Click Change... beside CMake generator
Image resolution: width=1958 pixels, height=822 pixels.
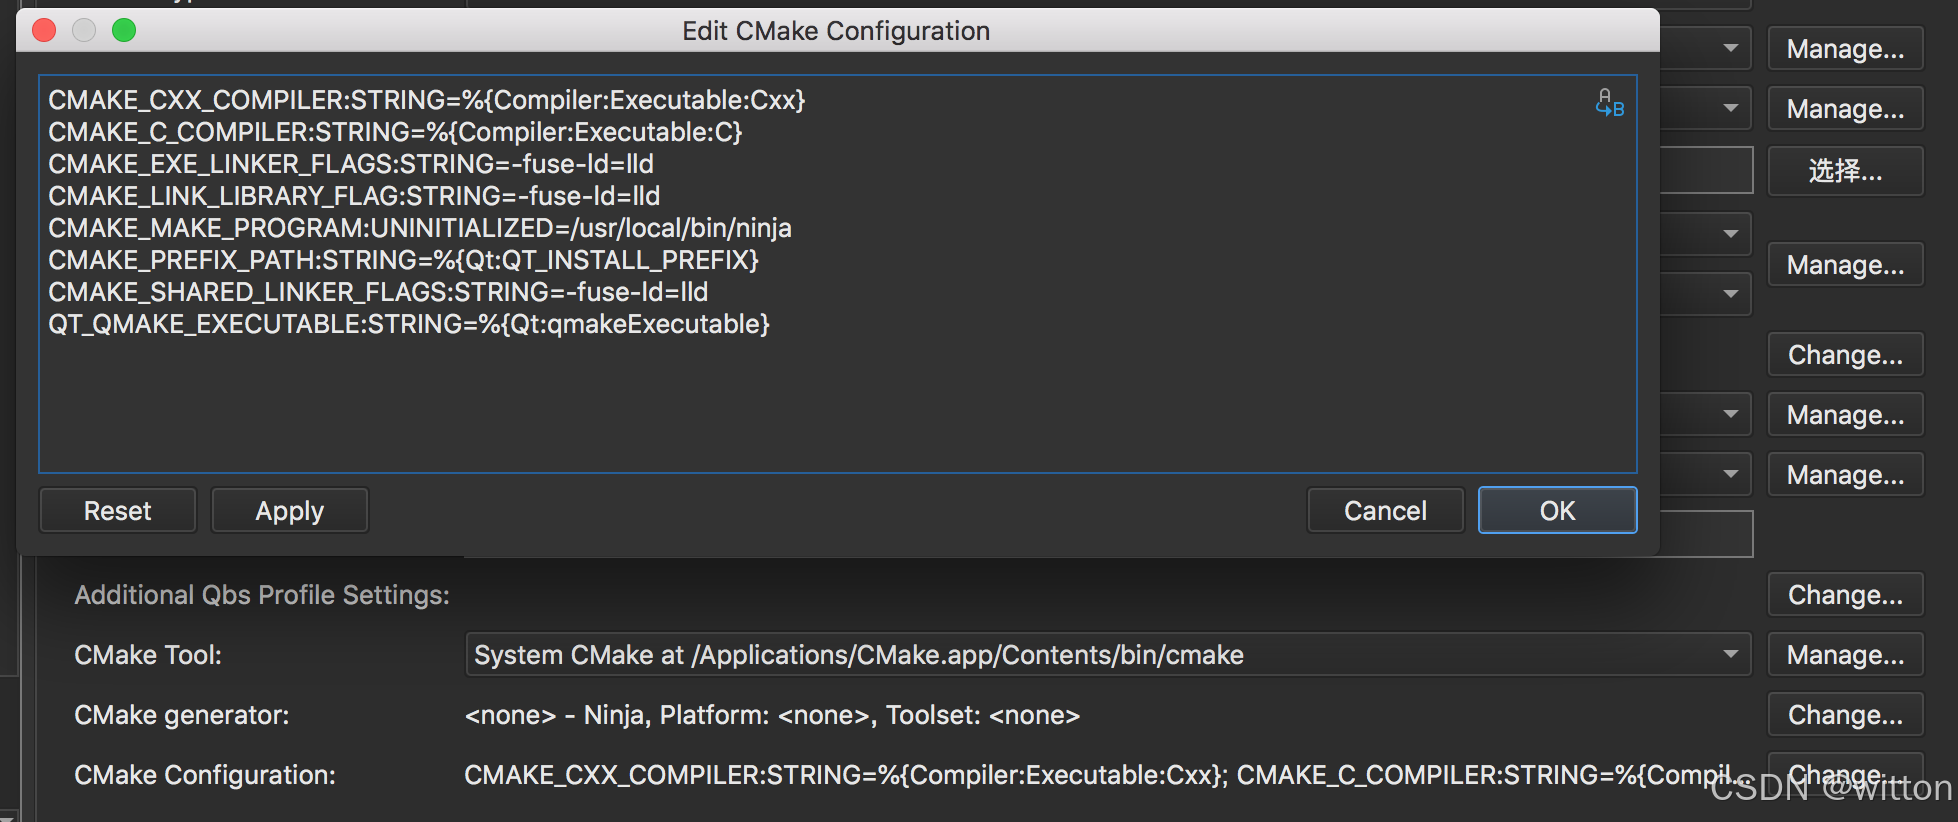pos(1845,715)
